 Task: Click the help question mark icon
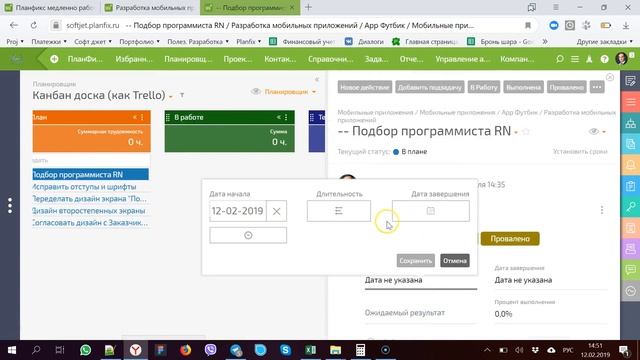click(604, 59)
